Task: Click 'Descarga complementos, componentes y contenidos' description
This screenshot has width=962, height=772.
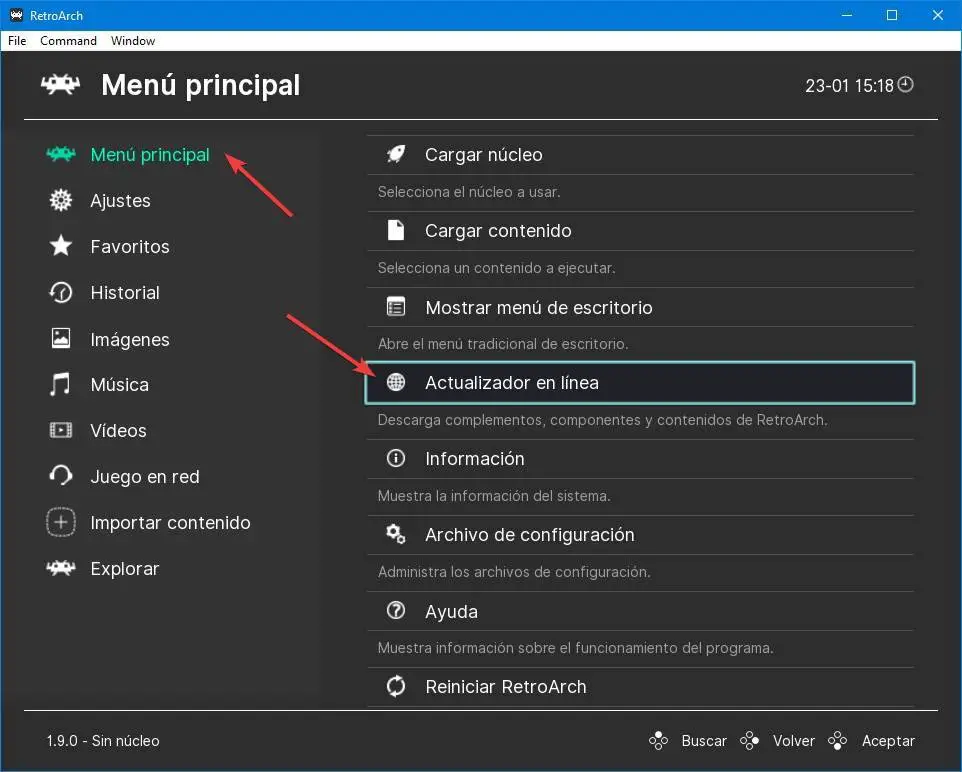Action: (x=602, y=420)
